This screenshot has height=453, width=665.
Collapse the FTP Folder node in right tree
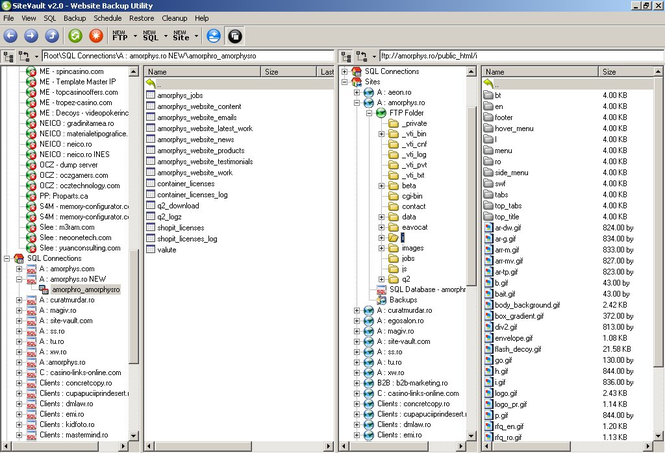pos(370,113)
